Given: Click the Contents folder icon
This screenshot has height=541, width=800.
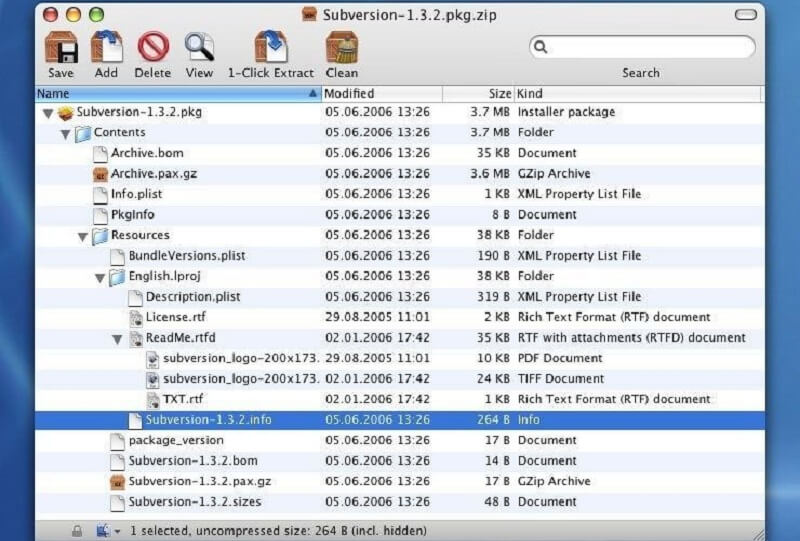Looking at the screenshot, I should [x=83, y=133].
